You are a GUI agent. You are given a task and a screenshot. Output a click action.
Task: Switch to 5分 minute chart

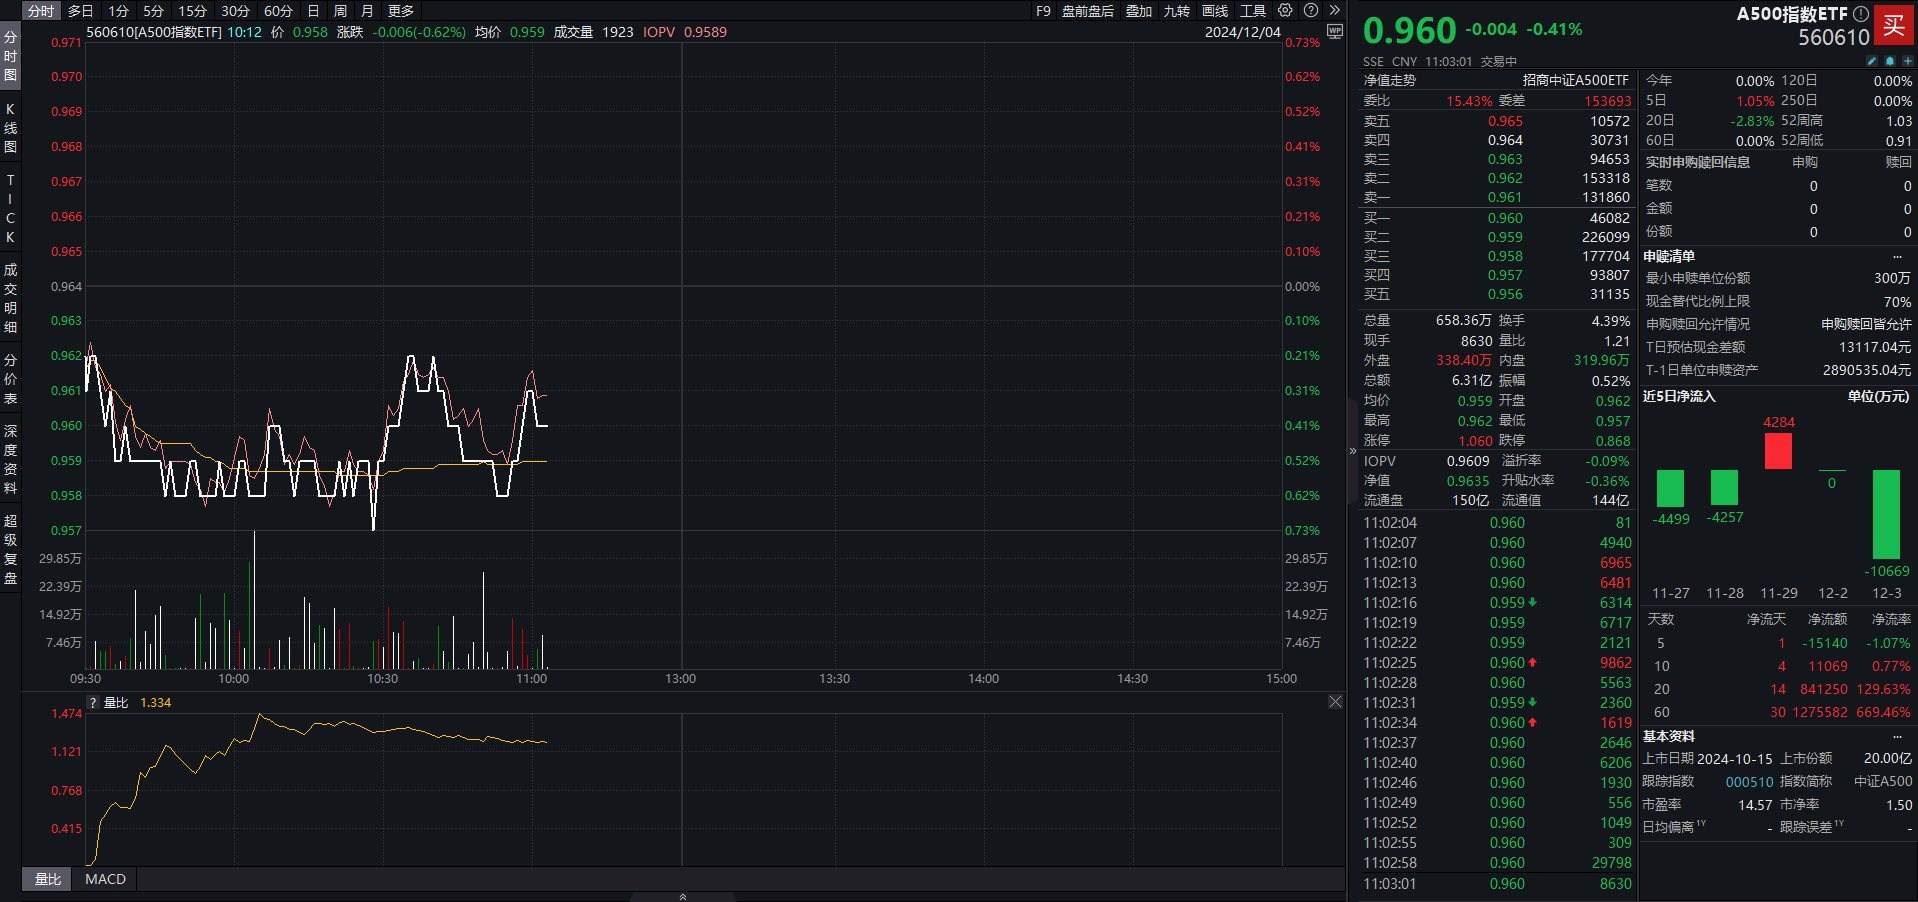(x=153, y=11)
